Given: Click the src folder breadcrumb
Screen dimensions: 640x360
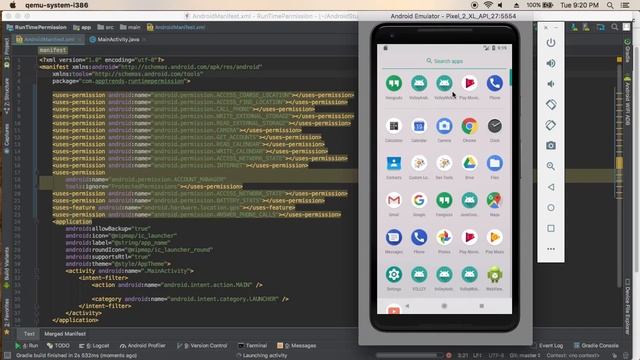Looking at the screenshot, I should click(106, 27).
